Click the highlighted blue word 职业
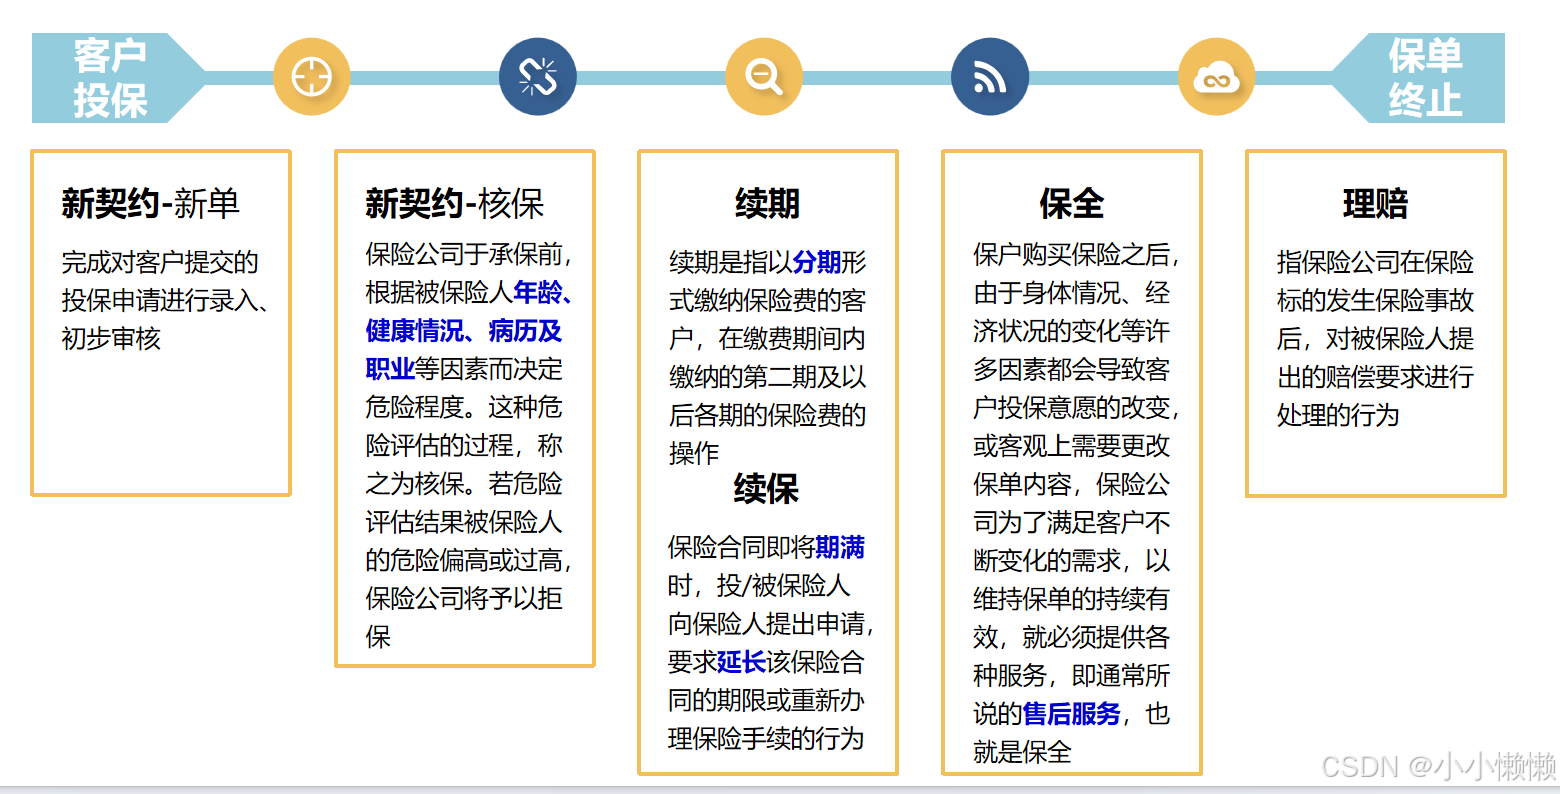 (390, 369)
